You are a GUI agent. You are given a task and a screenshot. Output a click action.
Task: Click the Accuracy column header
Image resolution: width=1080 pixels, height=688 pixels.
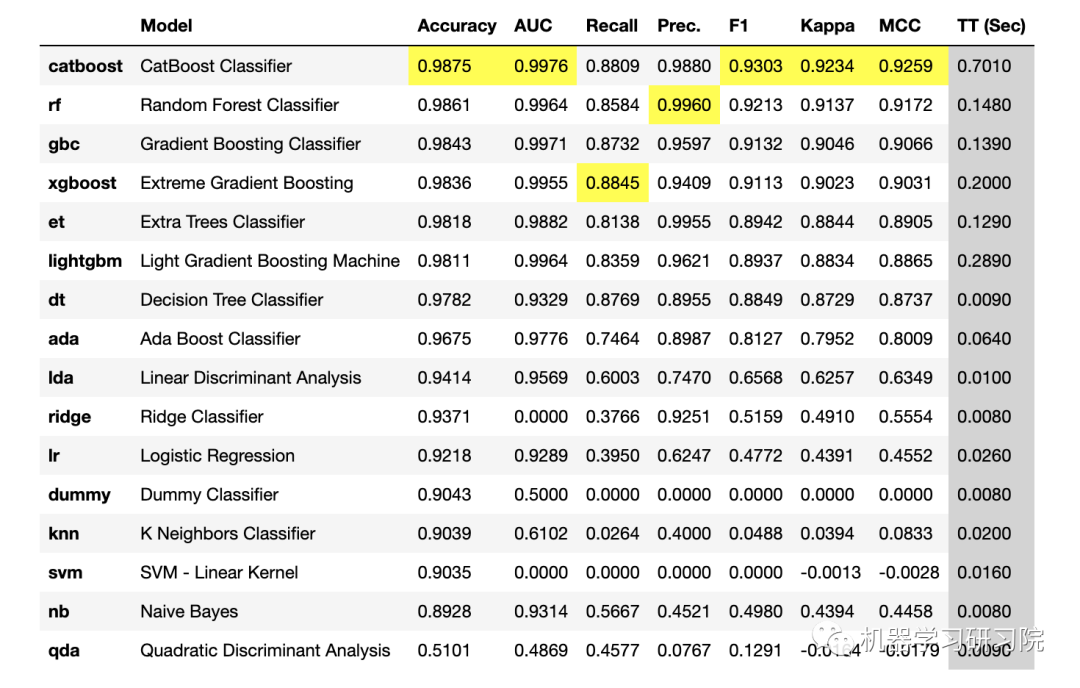pyautogui.click(x=457, y=25)
